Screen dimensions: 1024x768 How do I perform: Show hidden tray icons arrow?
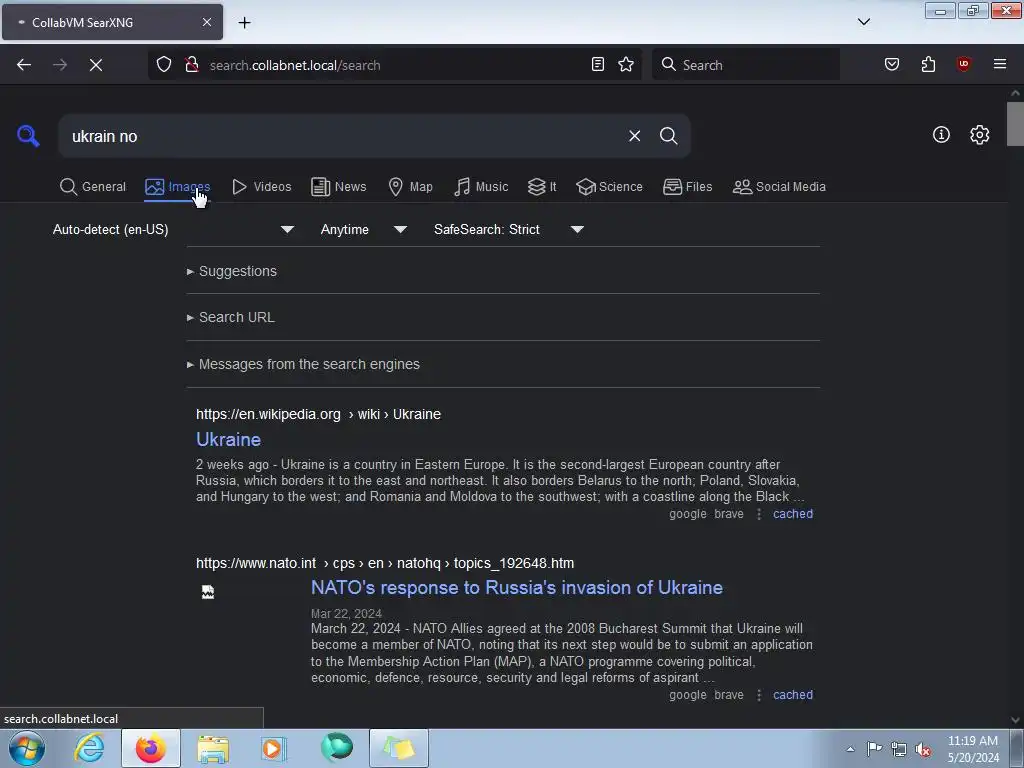tap(850, 749)
